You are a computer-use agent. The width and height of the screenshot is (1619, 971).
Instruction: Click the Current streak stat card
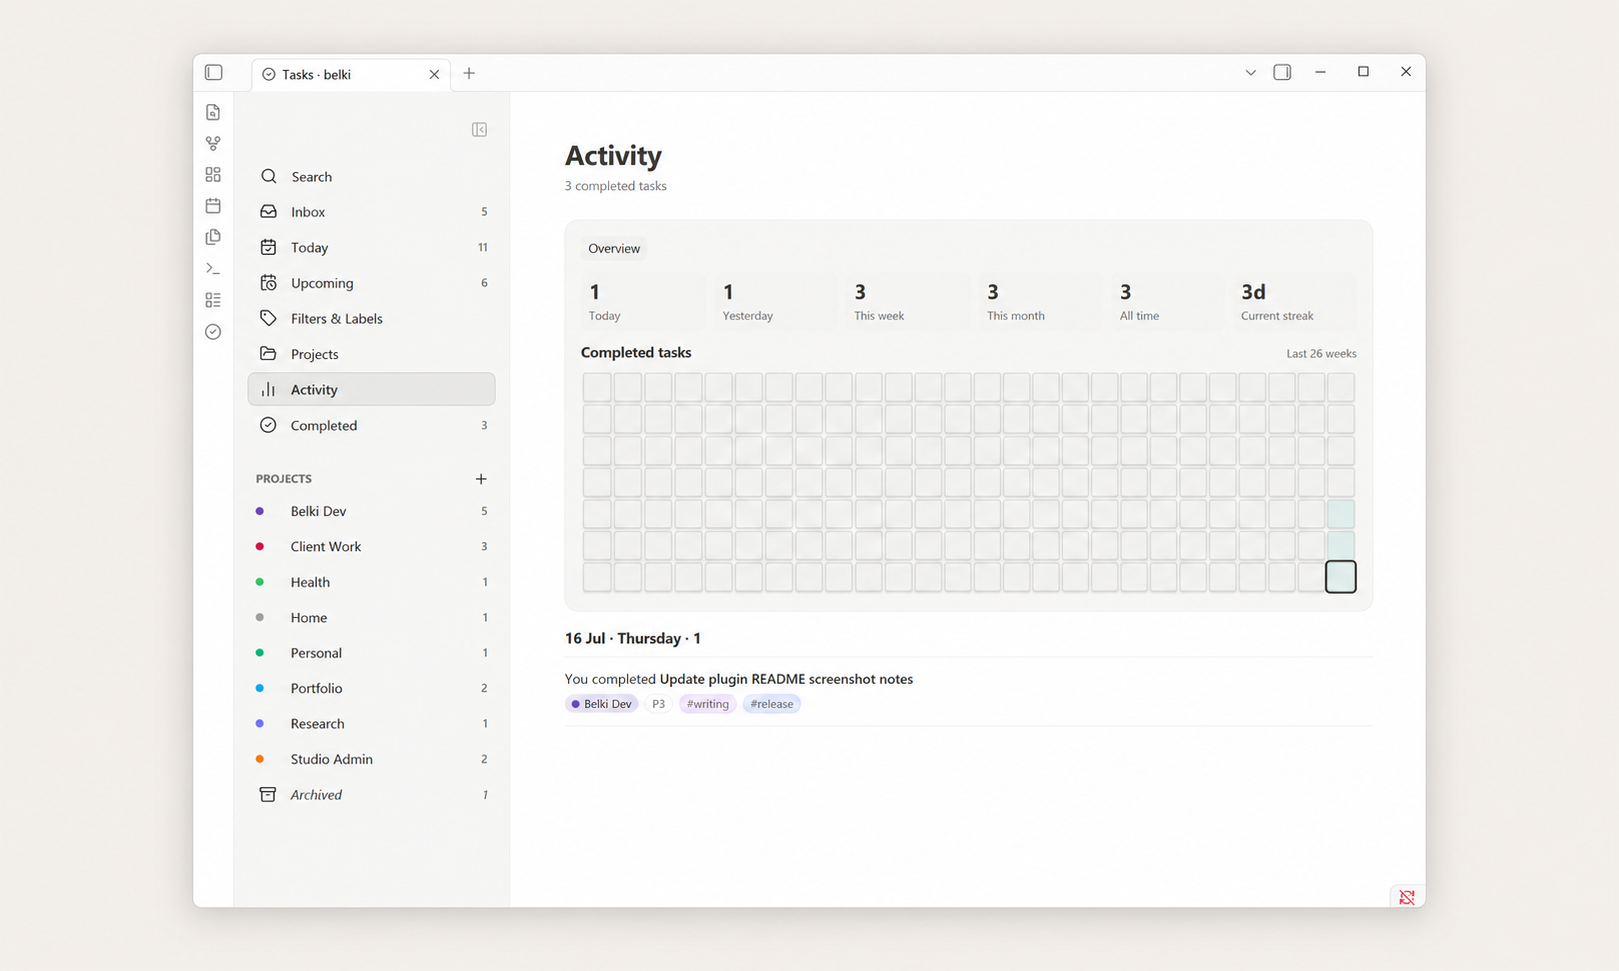[x=1295, y=301]
